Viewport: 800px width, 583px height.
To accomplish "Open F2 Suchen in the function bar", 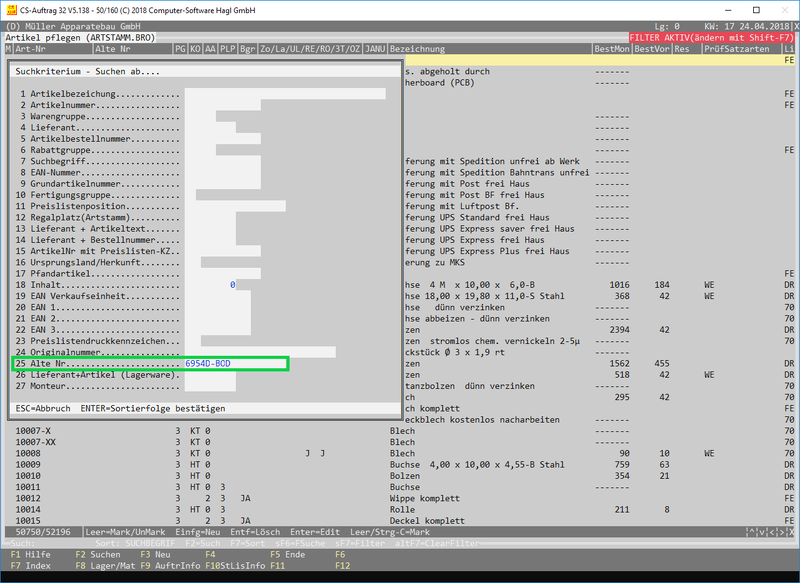I will pyautogui.click(x=98, y=553).
